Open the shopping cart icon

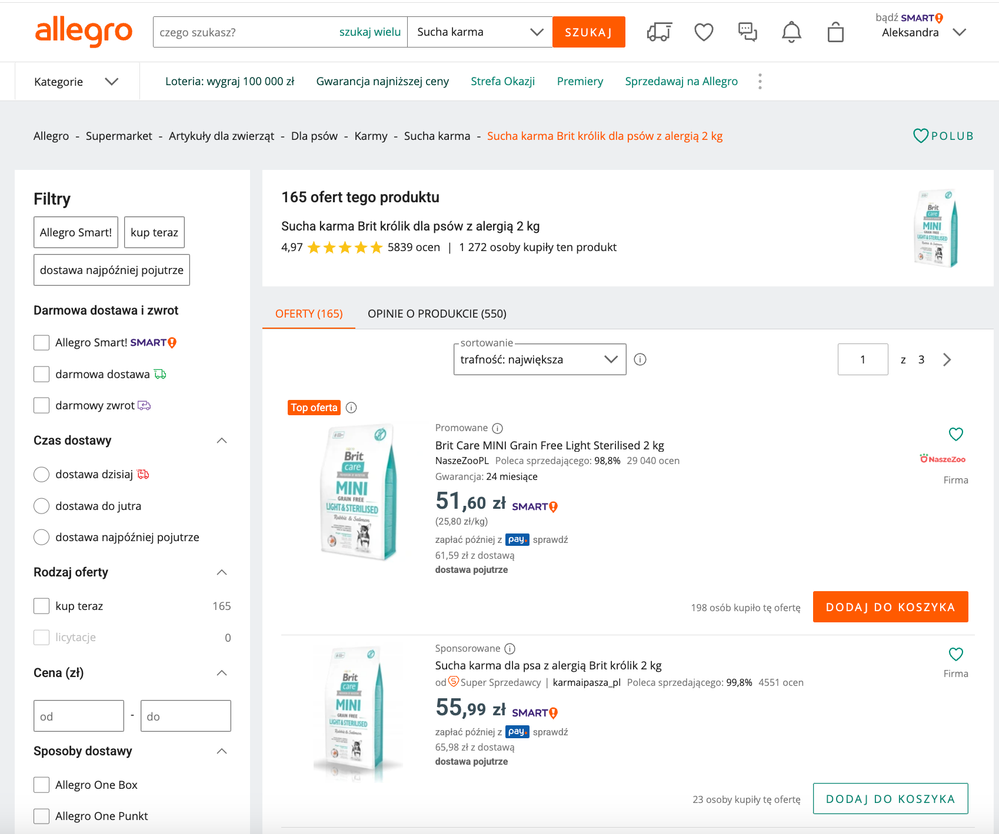point(836,32)
